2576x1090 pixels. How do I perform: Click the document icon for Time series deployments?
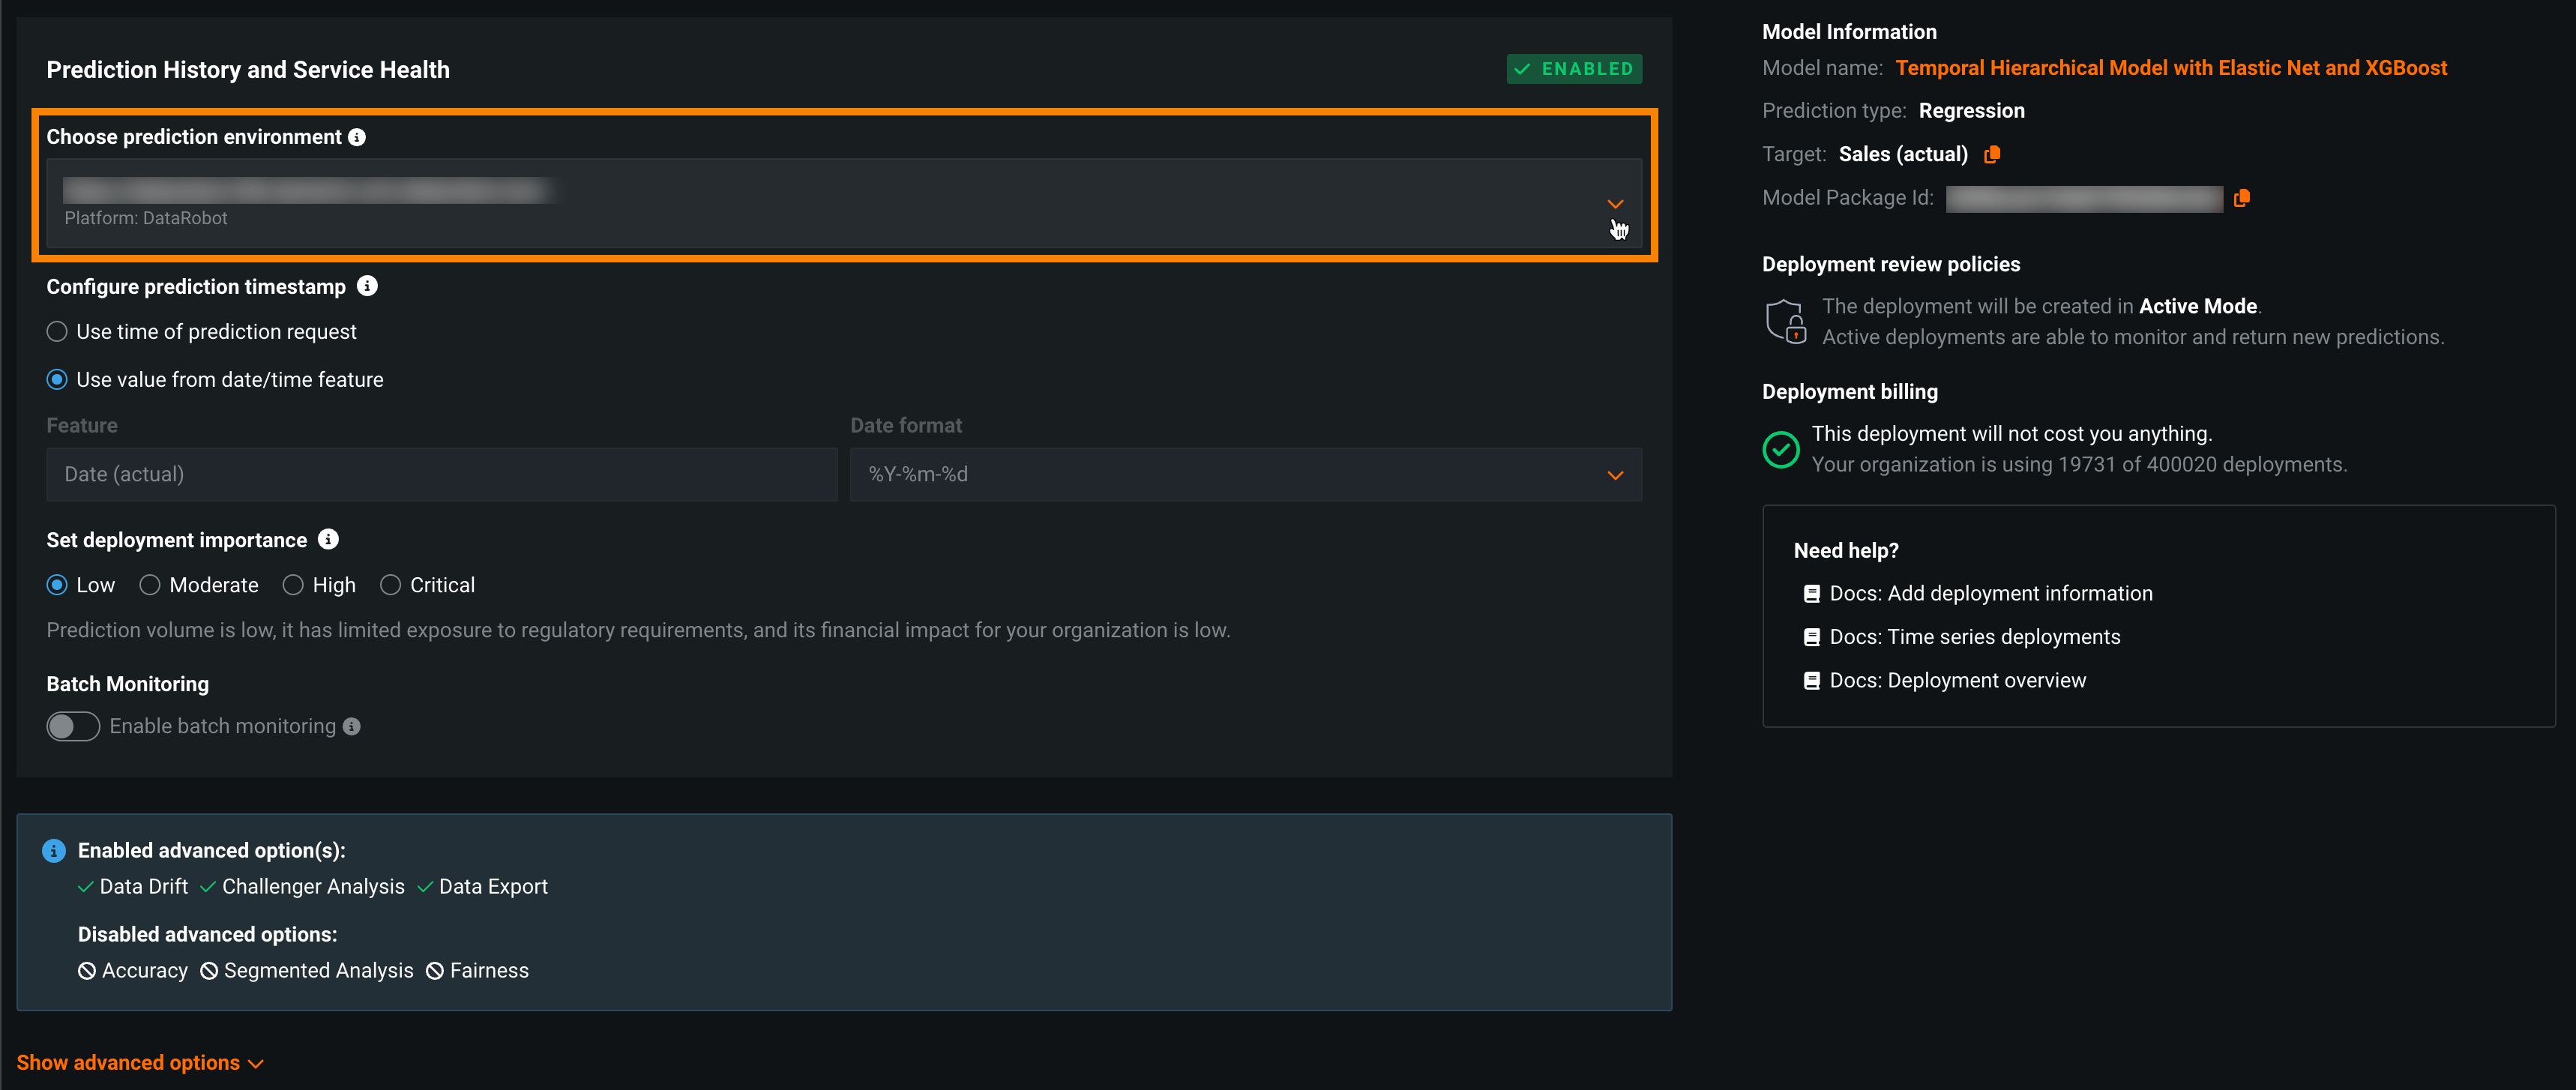[1811, 637]
